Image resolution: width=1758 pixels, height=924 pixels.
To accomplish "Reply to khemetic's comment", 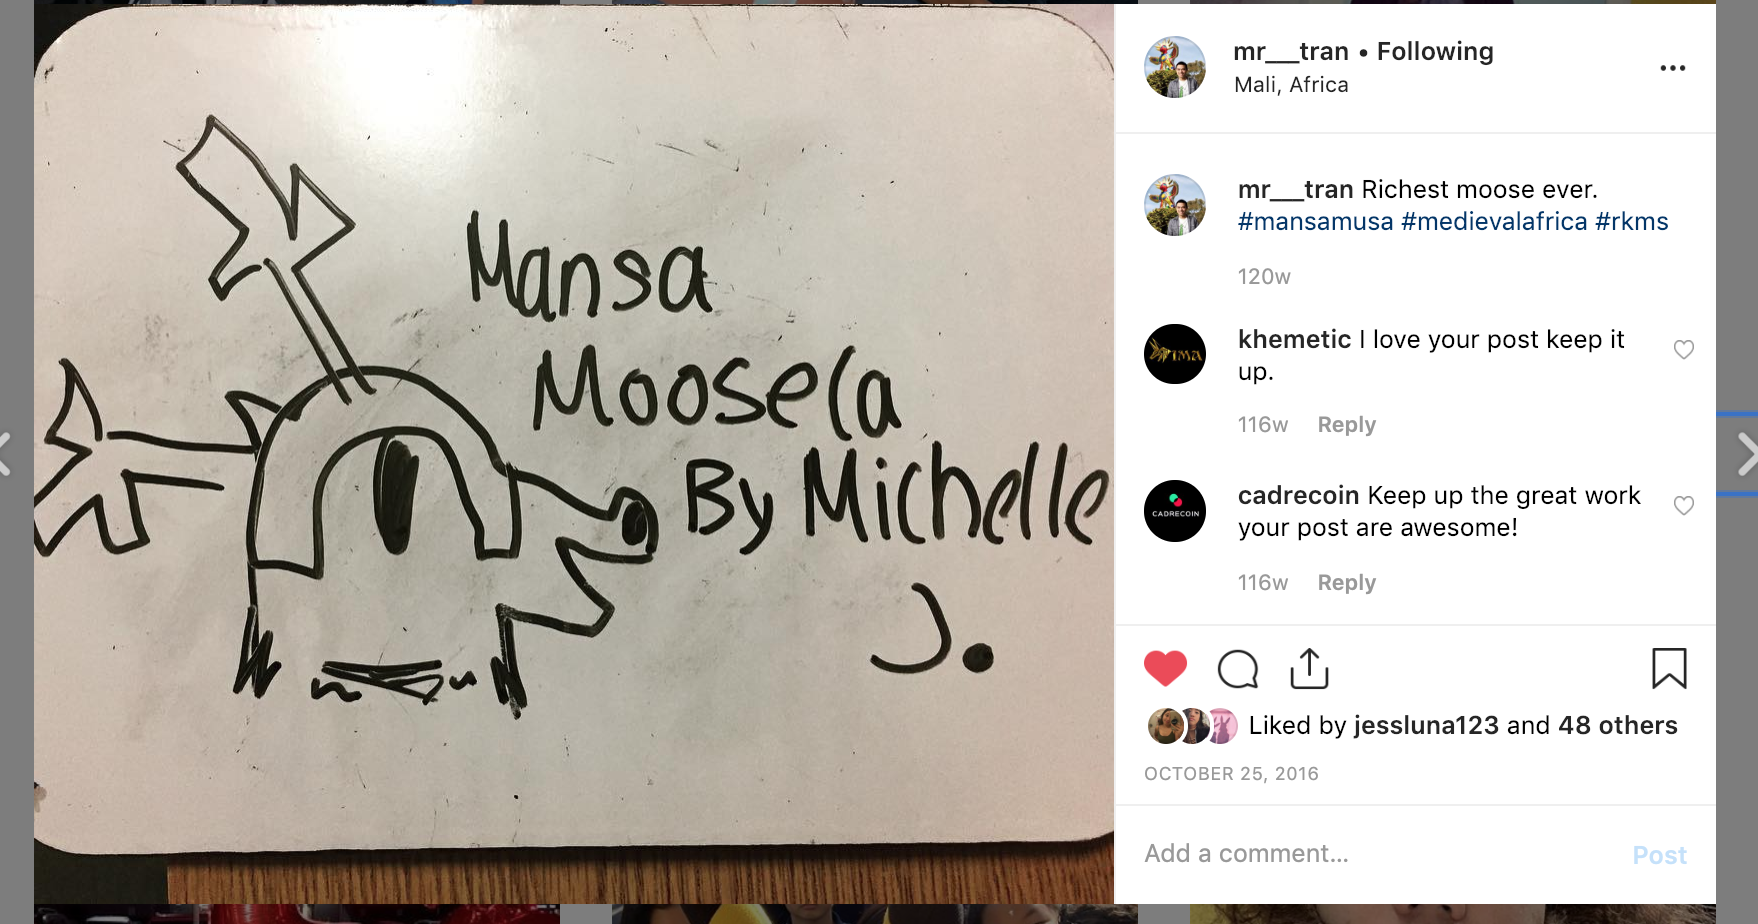I will [x=1346, y=425].
